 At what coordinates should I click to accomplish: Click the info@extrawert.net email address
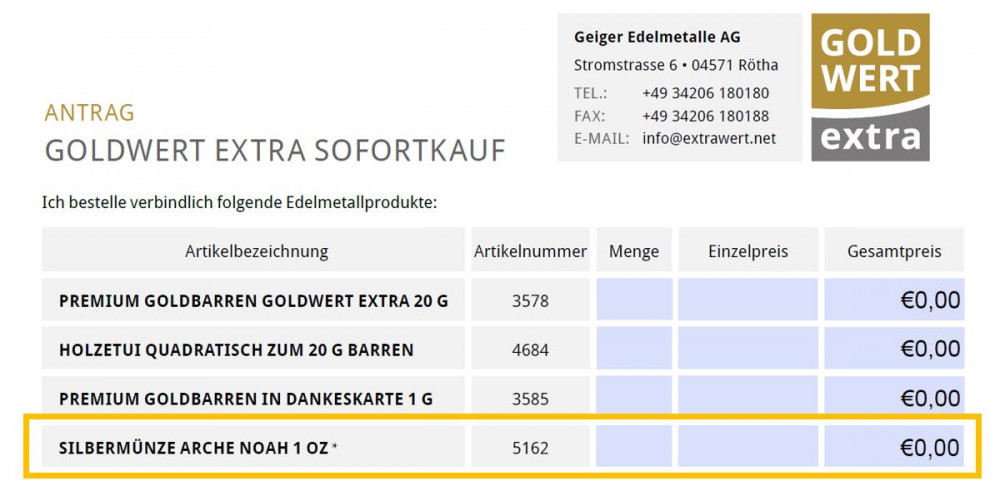coord(709,138)
